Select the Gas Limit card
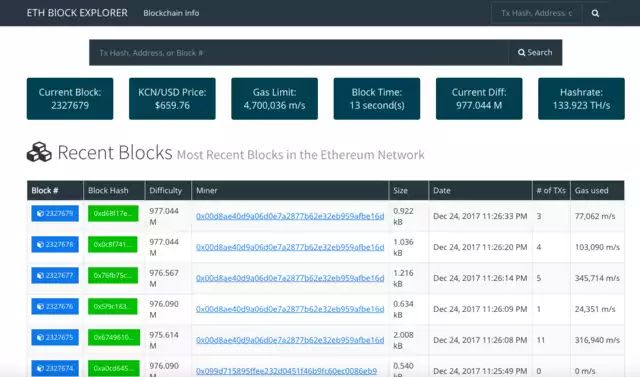The image size is (640, 377). (x=274, y=99)
